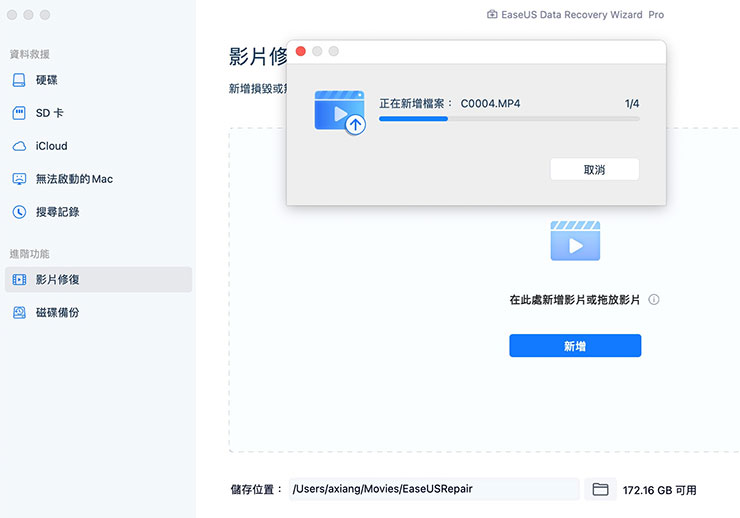The width and height of the screenshot is (740, 518).
Task: Click the file adding progress bar
Action: coord(509,119)
